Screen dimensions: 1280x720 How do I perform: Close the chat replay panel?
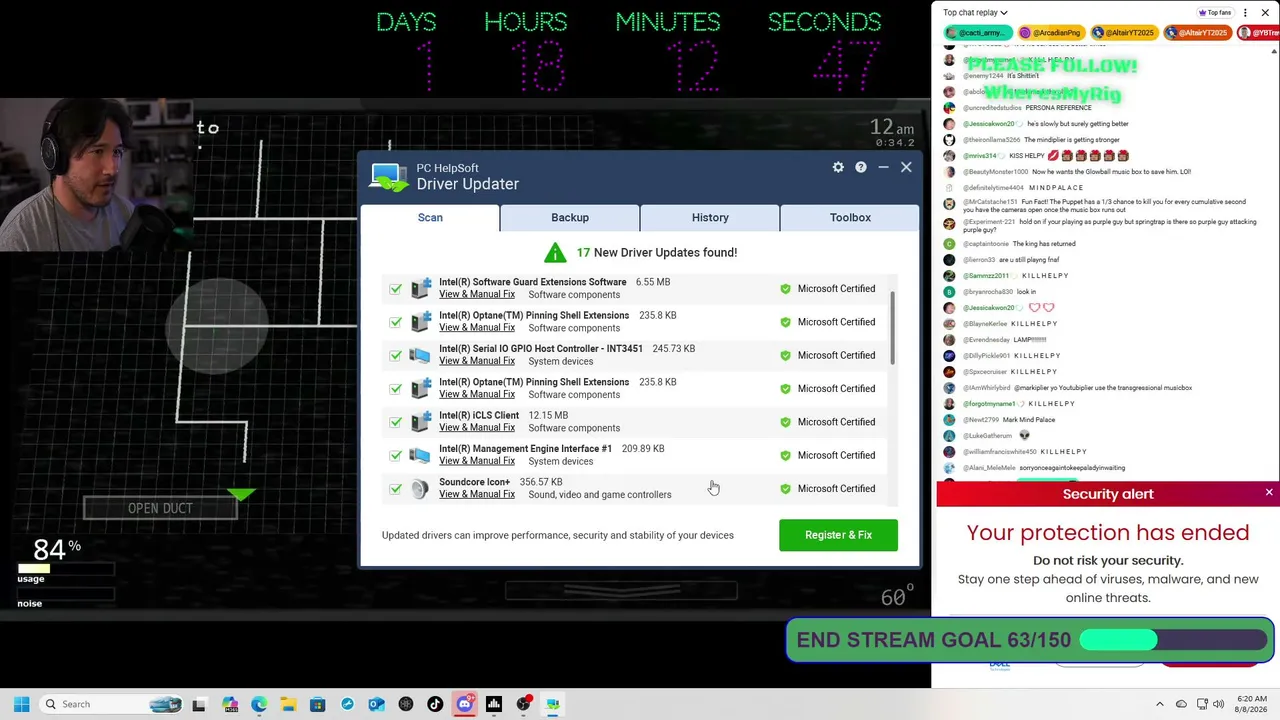[x=1265, y=13]
